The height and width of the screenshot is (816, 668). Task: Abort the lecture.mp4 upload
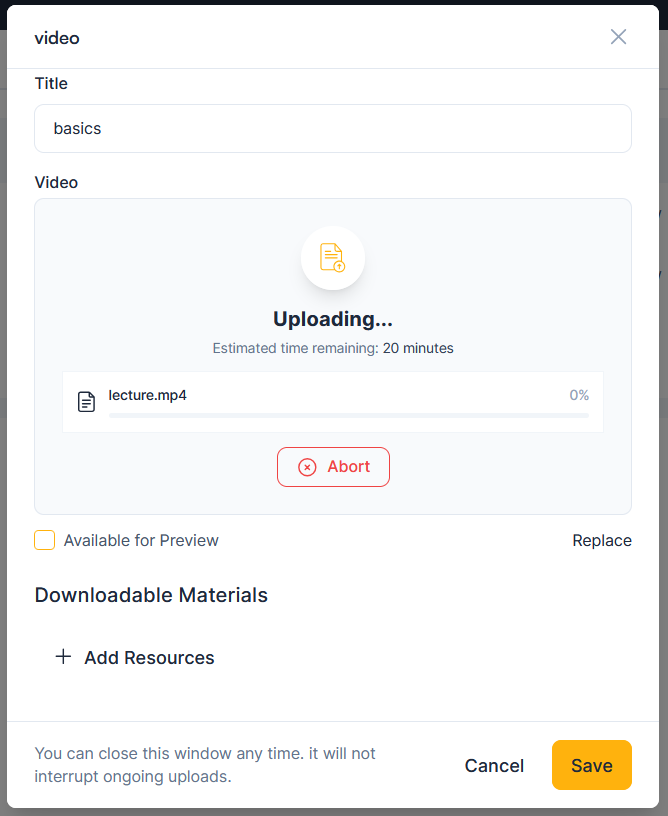coord(333,467)
